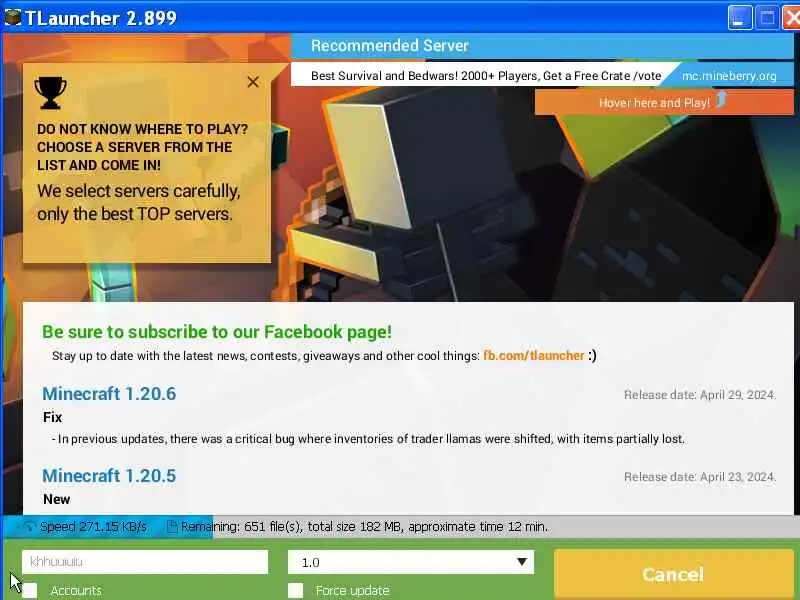Open the Minecraft 1.20.6 heading

click(109, 394)
